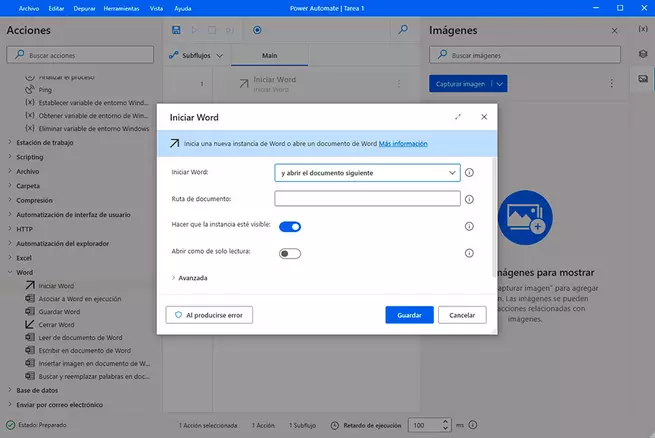Screen dimensions: 655x438
Task: Select the Asociar a Word en ejecución action
Action: [79, 299]
